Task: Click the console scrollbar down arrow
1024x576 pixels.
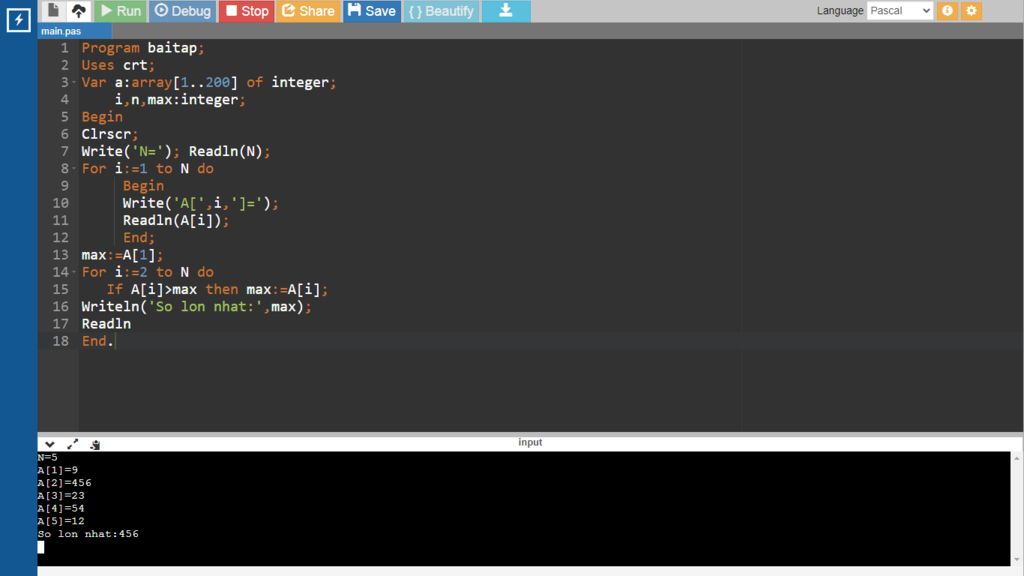Action: pos(1017,560)
